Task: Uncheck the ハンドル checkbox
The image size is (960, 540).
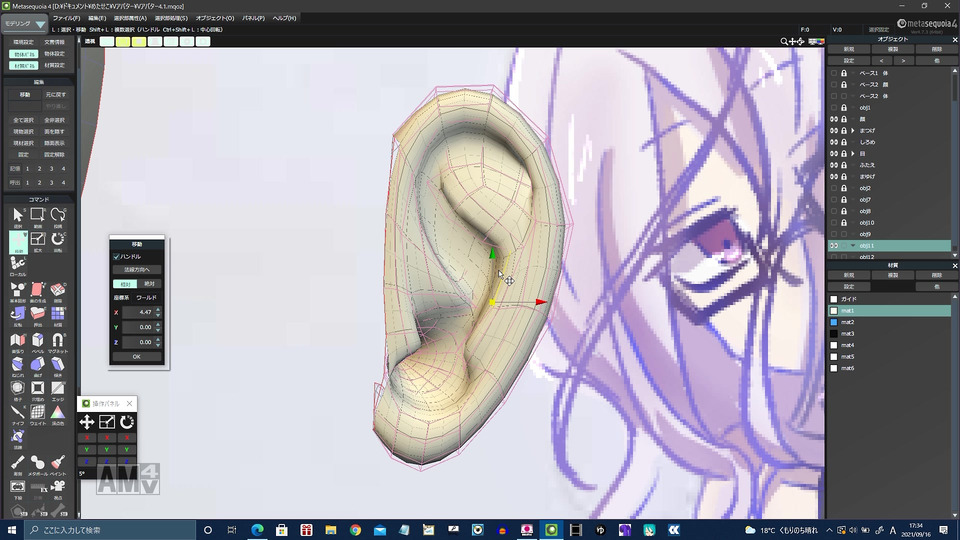Action: point(116,257)
